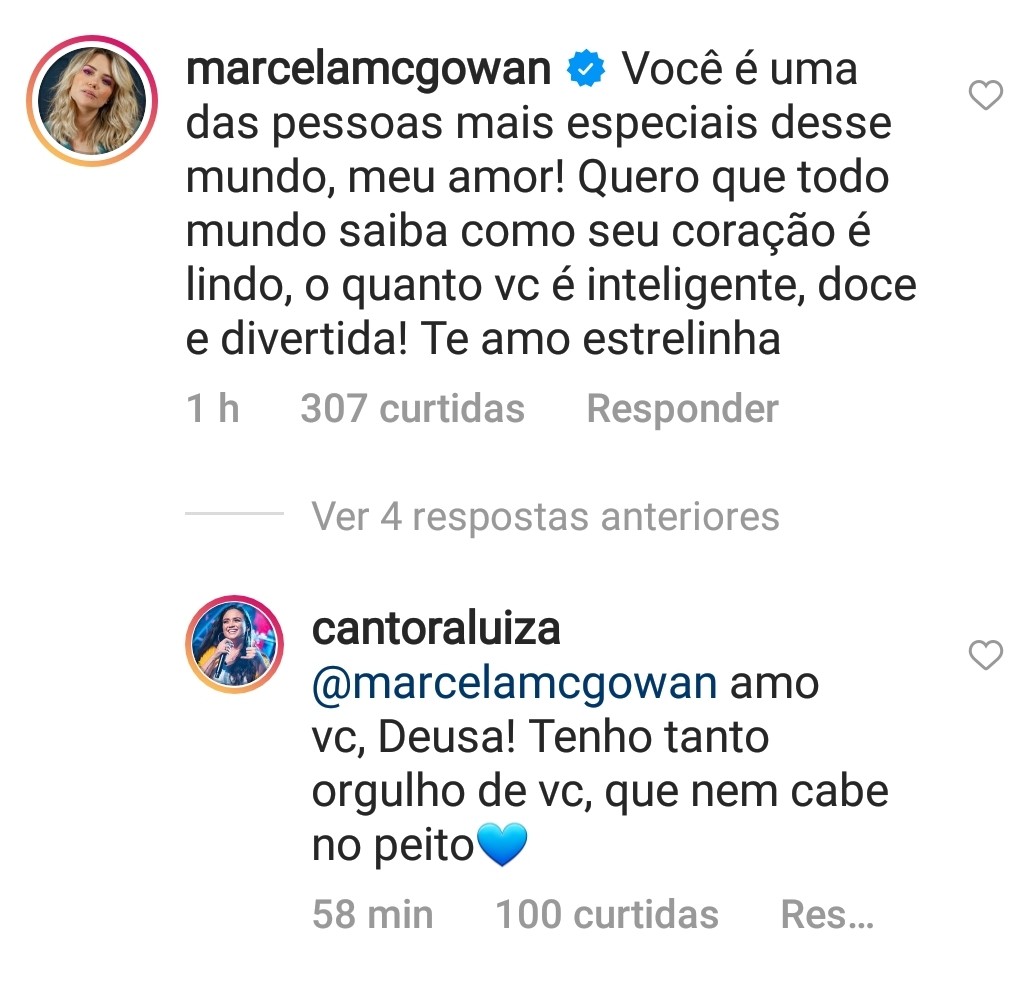Viewport: 1021px width, 982px height.
Task: Tap the '58 min' timestamp
Action: coord(372,914)
